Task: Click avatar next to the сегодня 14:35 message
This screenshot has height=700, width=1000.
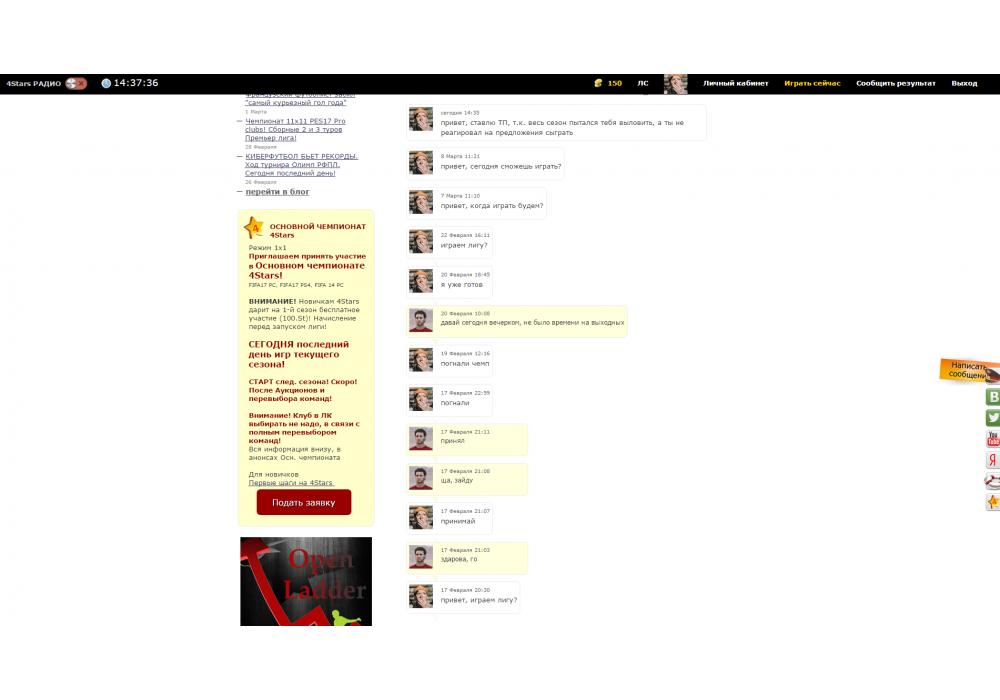Action: click(421, 119)
